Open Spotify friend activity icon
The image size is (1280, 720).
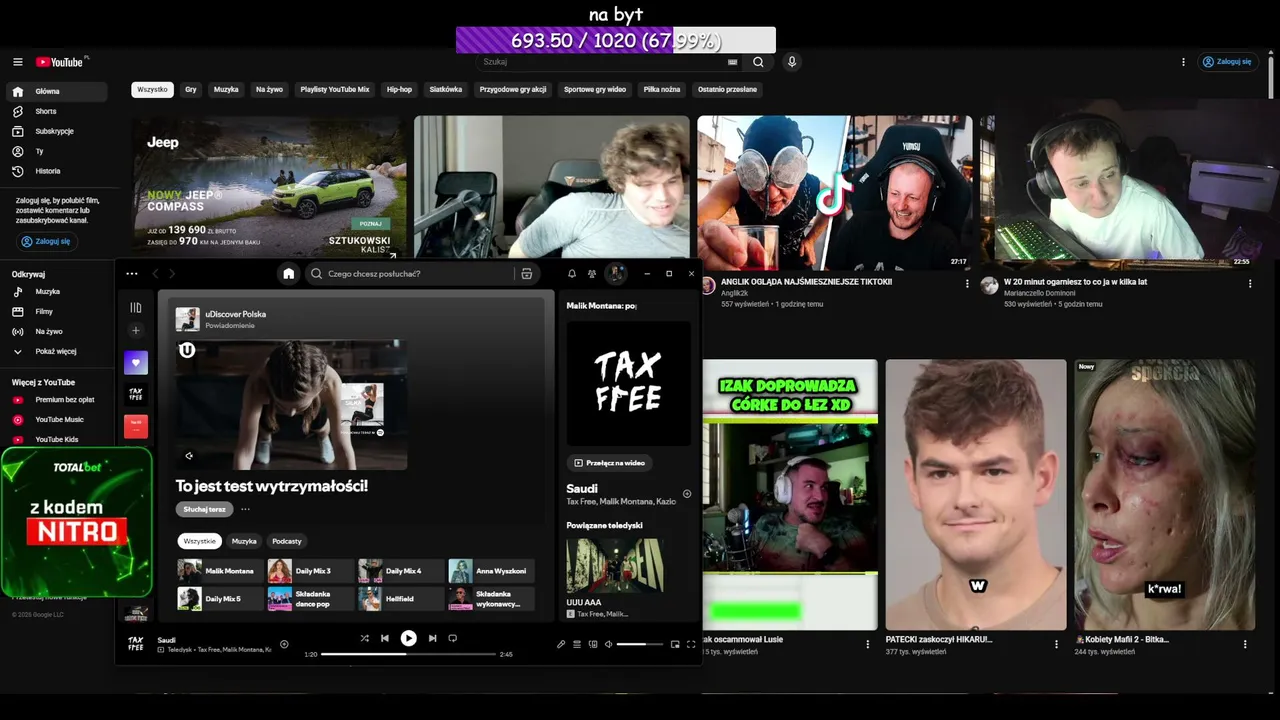click(x=592, y=273)
